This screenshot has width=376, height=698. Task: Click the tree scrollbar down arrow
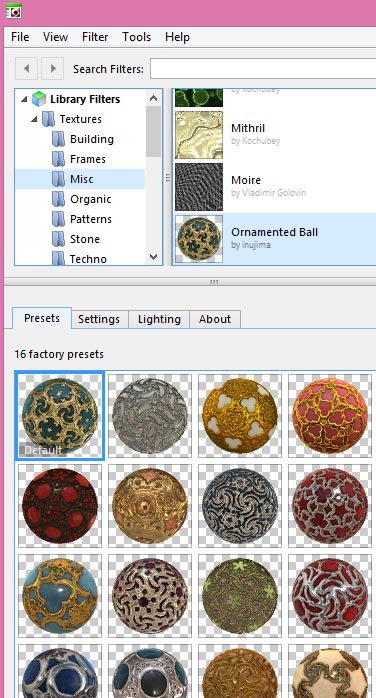coord(154,257)
